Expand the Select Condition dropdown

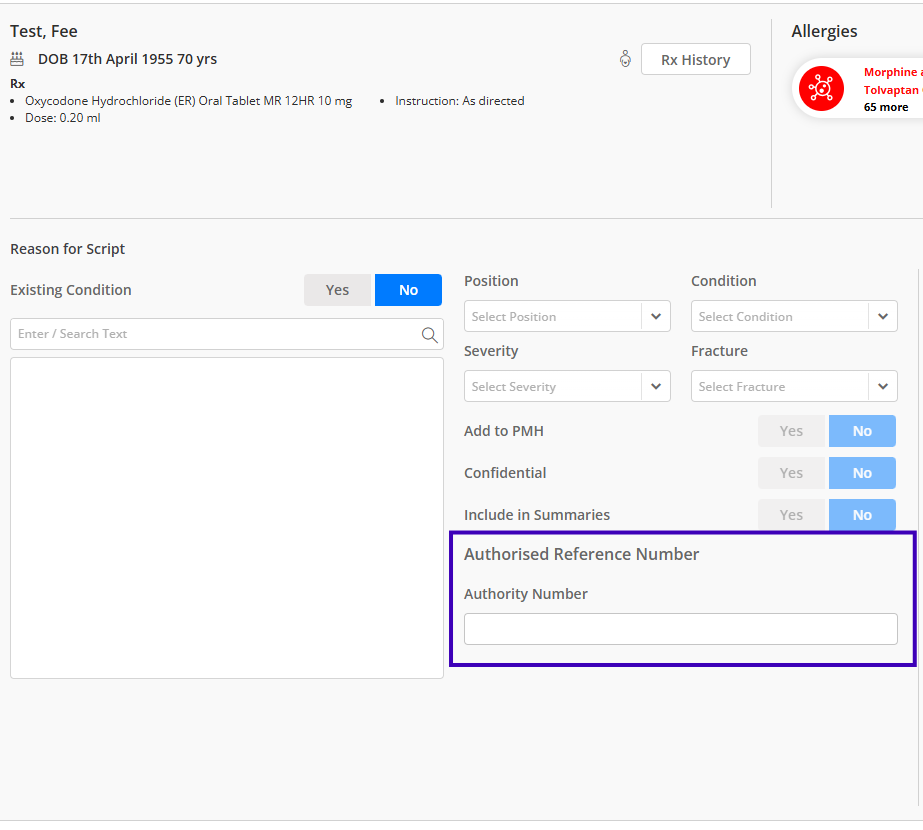(794, 317)
